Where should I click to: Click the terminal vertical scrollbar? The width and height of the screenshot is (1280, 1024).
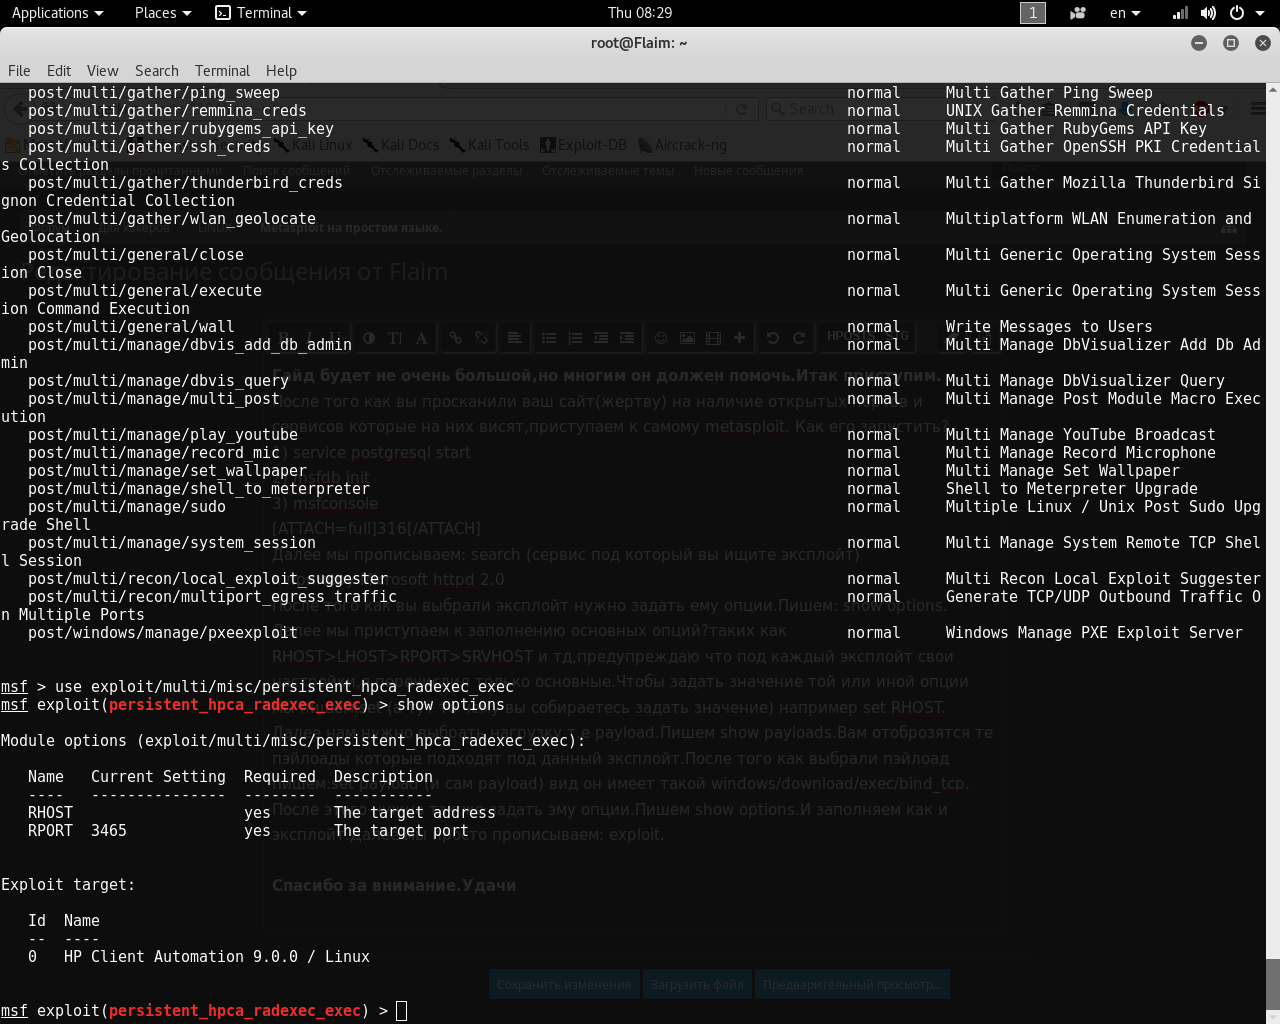tap(1272, 986)
